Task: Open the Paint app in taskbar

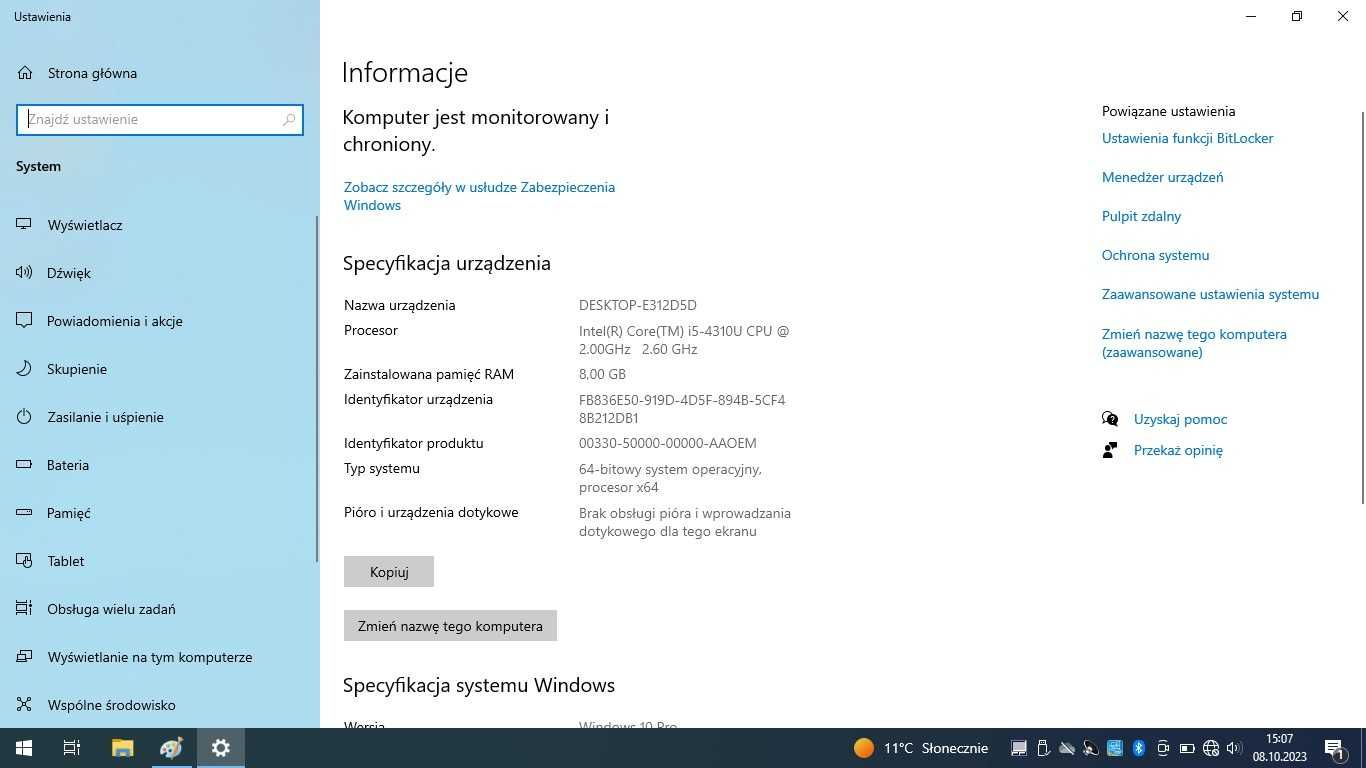Action: click(171, 748)
